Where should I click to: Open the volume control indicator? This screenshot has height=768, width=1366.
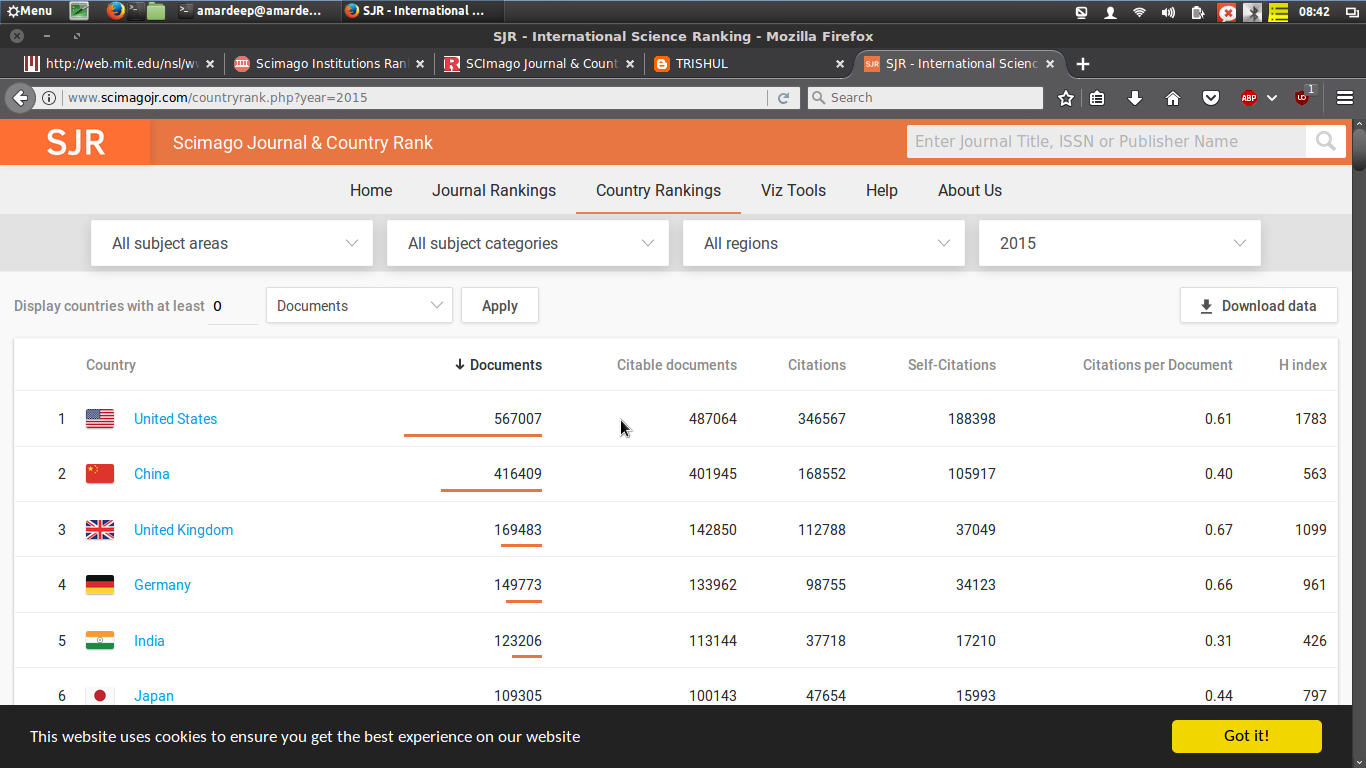(x=1168, y=12)
